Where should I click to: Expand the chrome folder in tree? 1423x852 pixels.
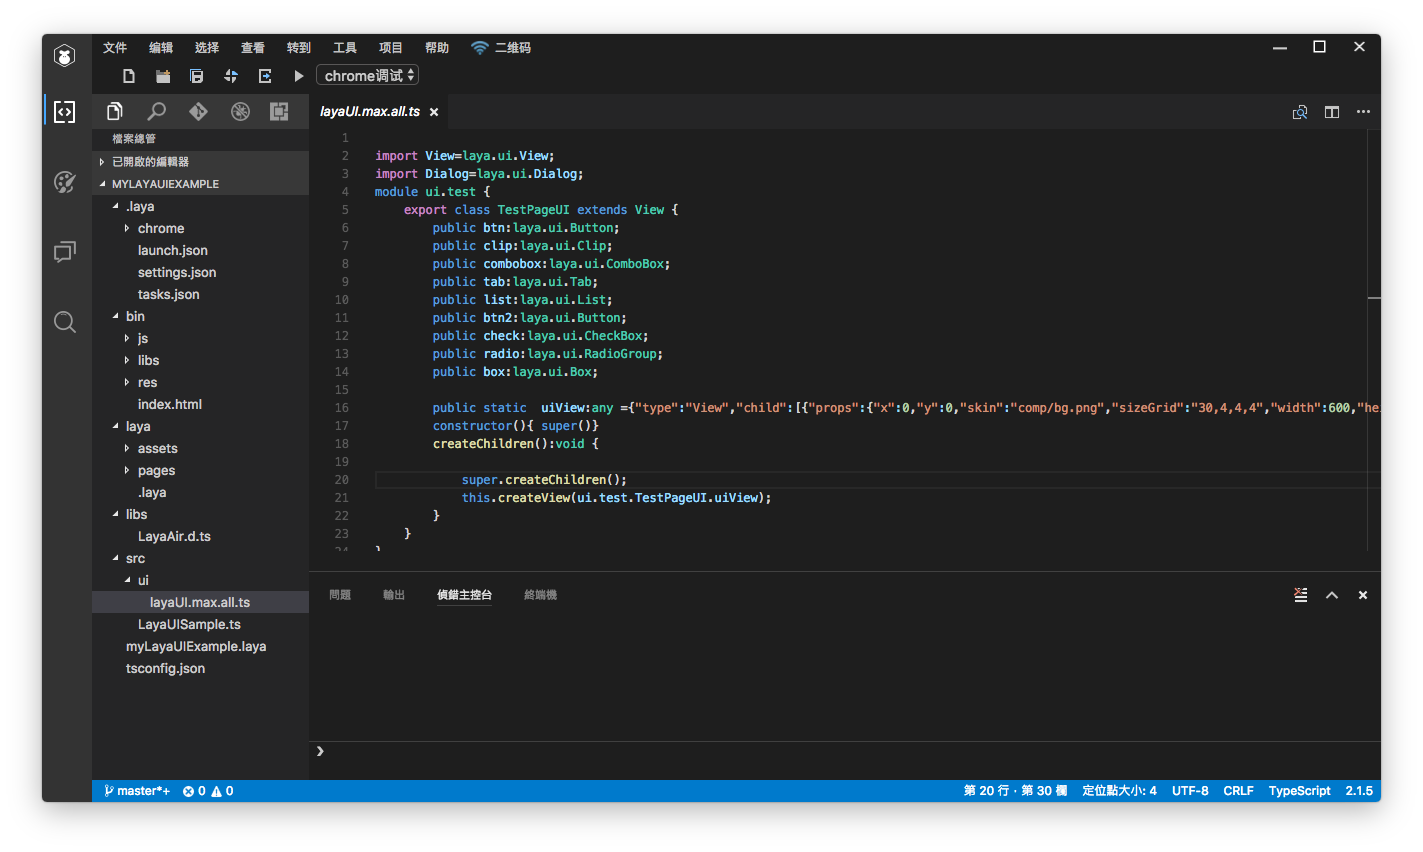(x=160, y=229)
